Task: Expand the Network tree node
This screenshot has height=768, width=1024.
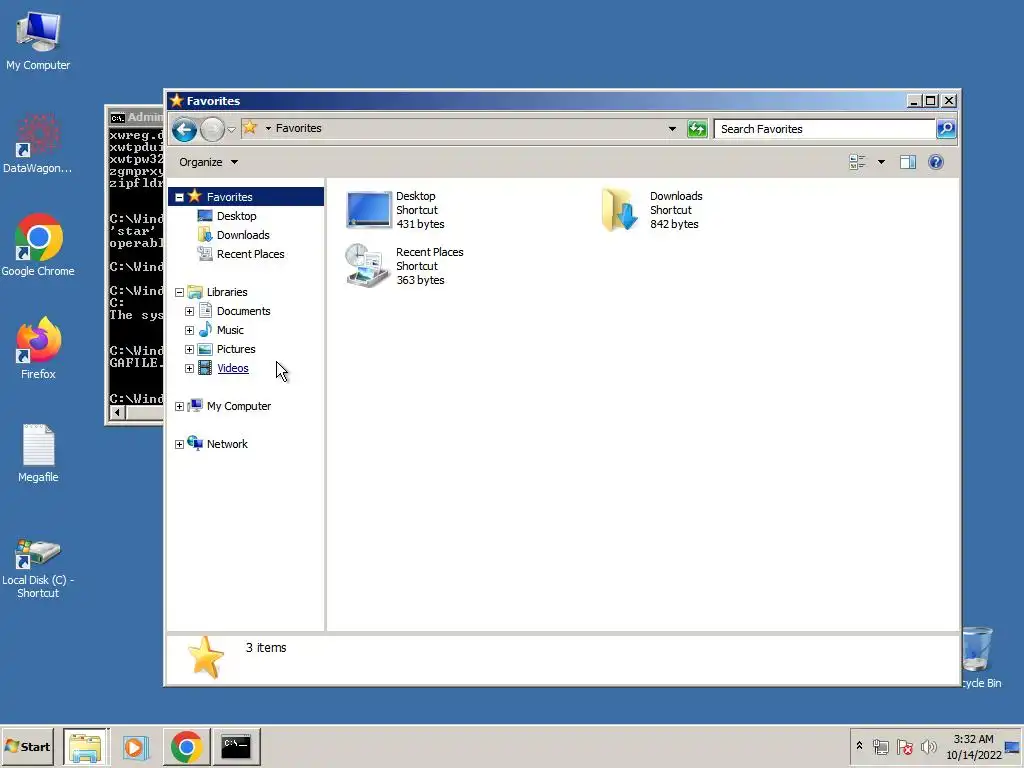Action: 180,444
